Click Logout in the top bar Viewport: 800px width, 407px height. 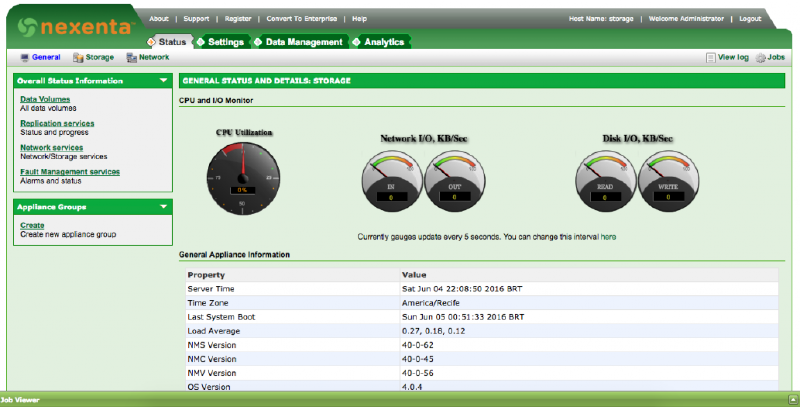[750, 19]
